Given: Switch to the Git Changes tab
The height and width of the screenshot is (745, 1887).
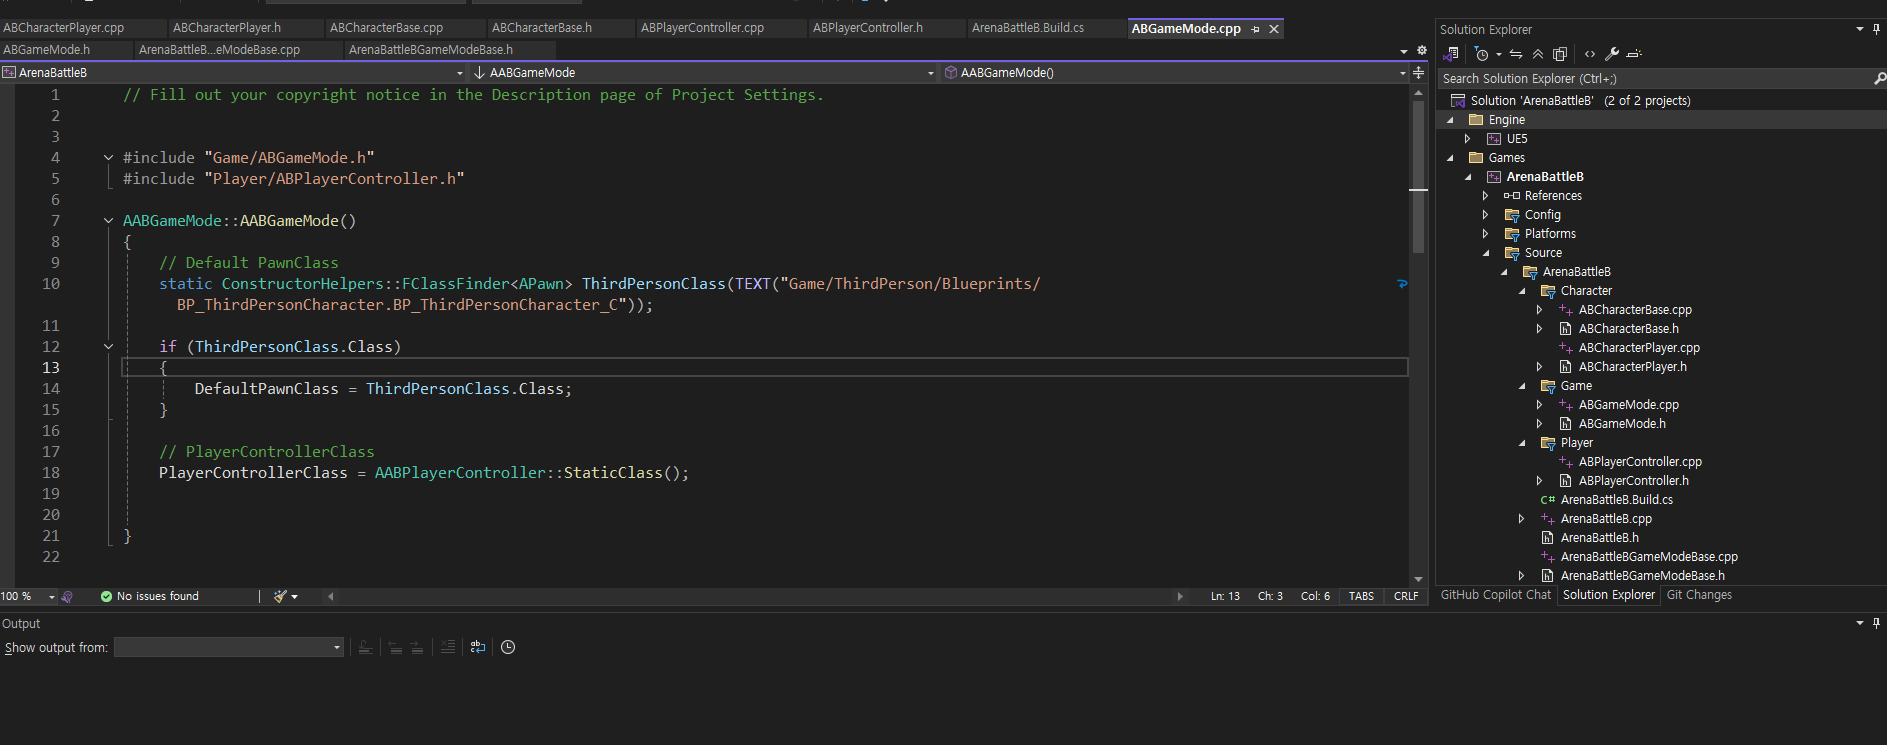Looking at the screenshot, I should click(1699, 595).
